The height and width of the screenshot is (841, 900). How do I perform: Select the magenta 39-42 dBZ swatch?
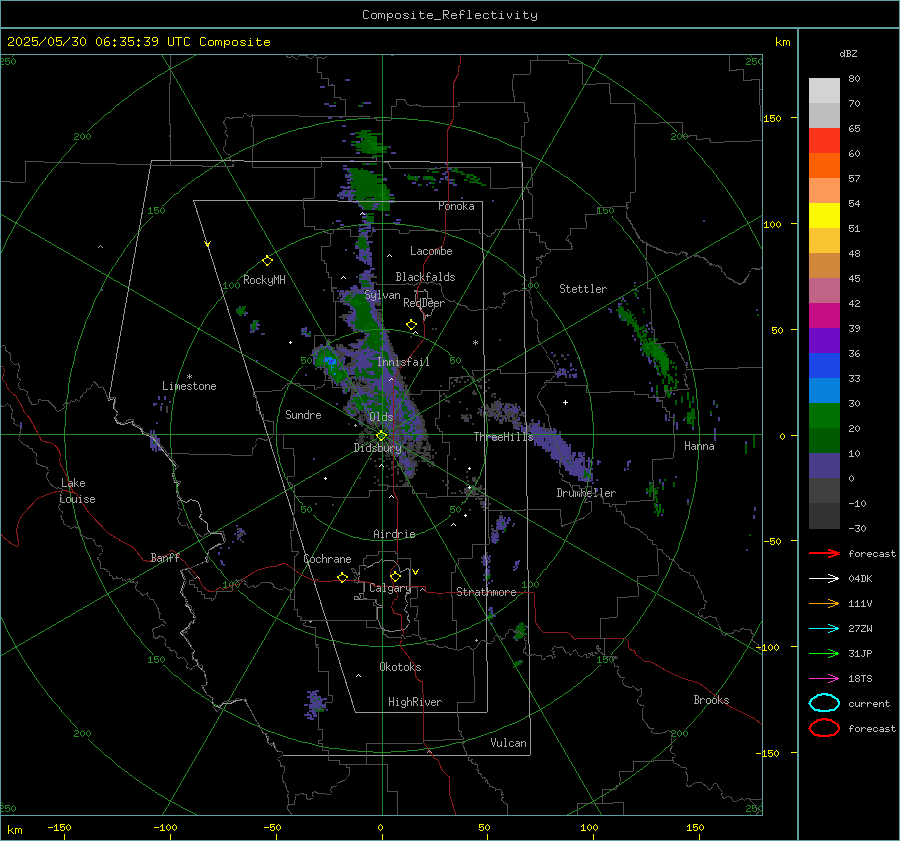824,316
